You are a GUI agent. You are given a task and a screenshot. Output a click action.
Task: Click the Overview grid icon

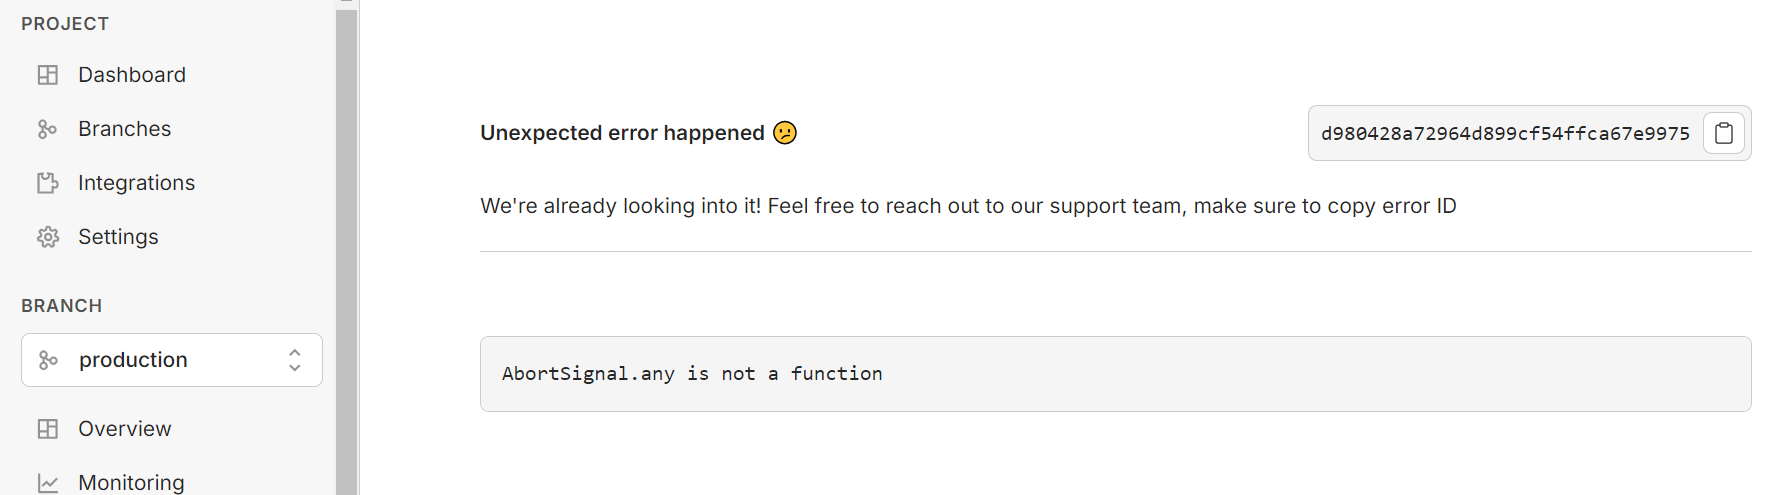(x=47, y=429)
